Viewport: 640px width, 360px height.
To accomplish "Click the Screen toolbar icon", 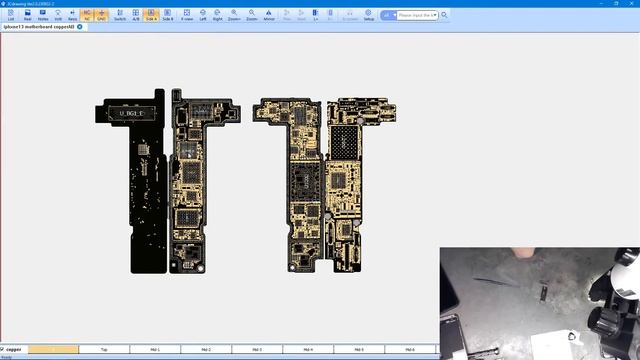I will (x=350, y=15).
